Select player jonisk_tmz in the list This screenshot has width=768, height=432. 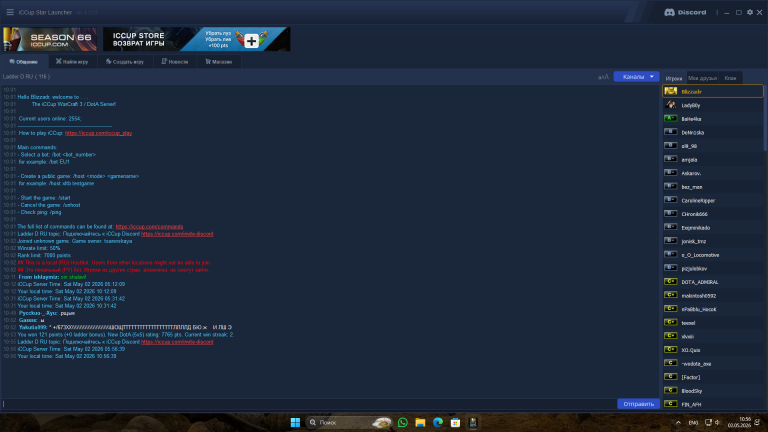coord(713,241)
